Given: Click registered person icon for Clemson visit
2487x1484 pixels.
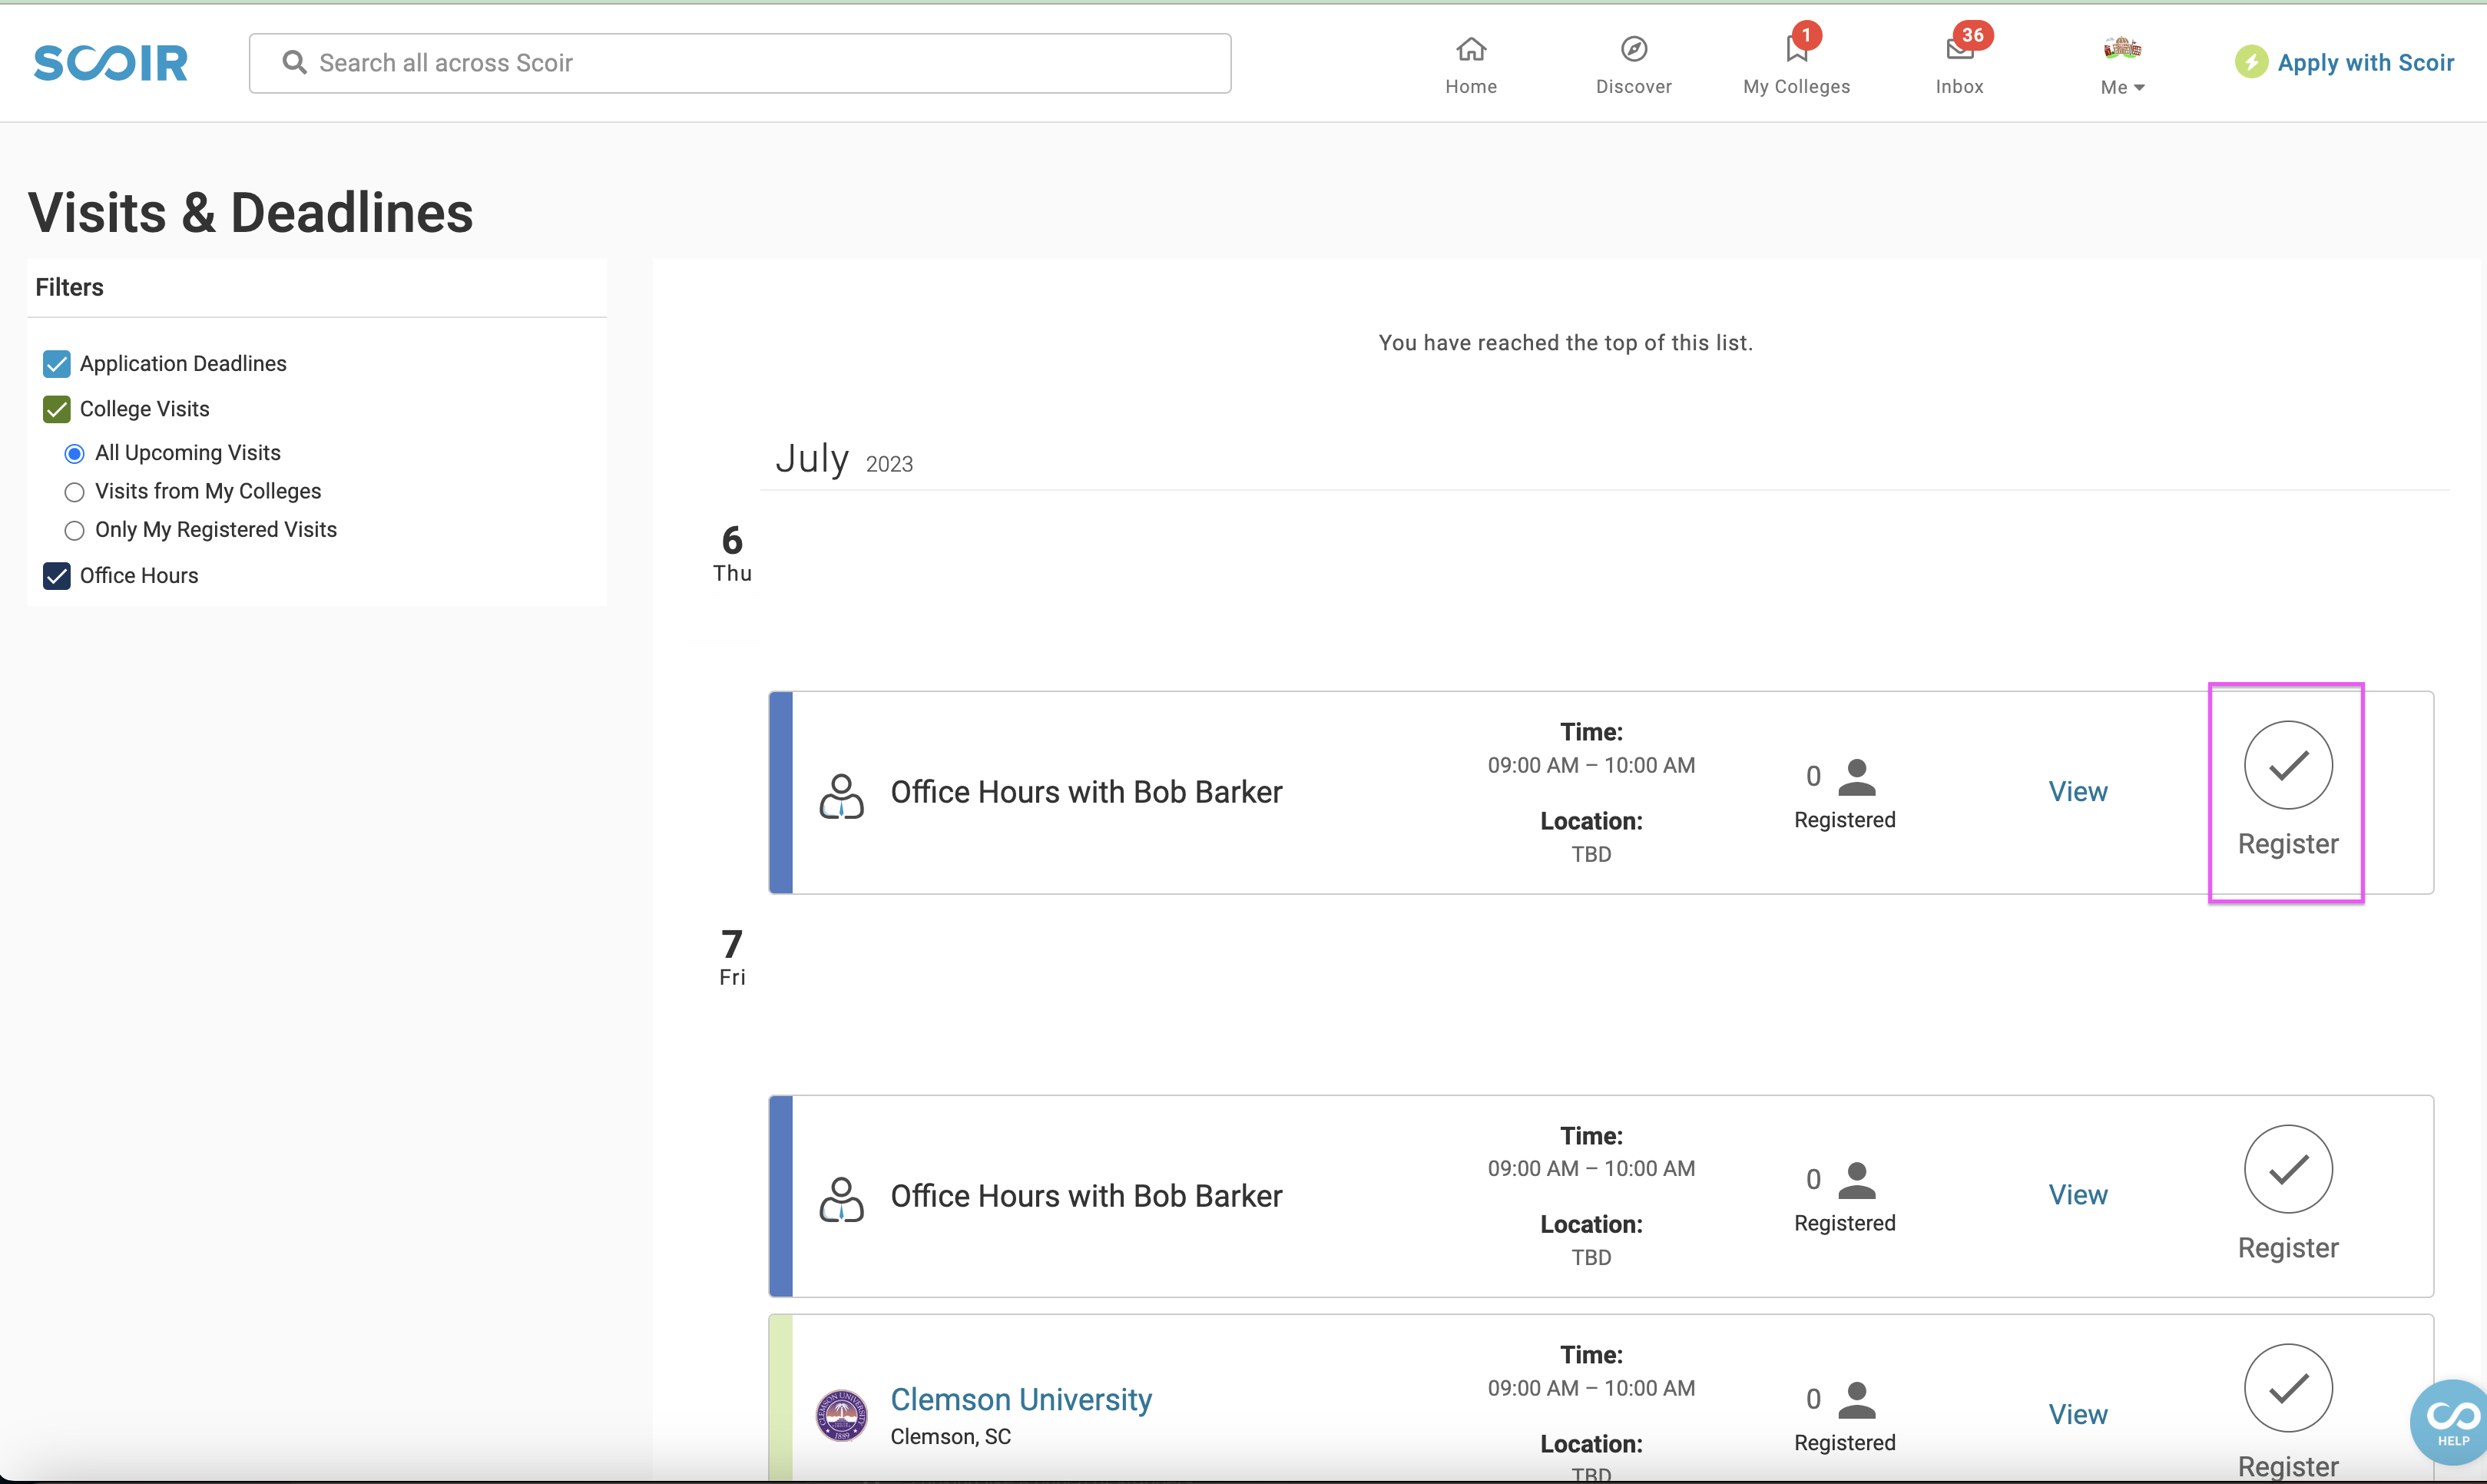Looking at the screenshot, I should [x=1857, y=1400].
